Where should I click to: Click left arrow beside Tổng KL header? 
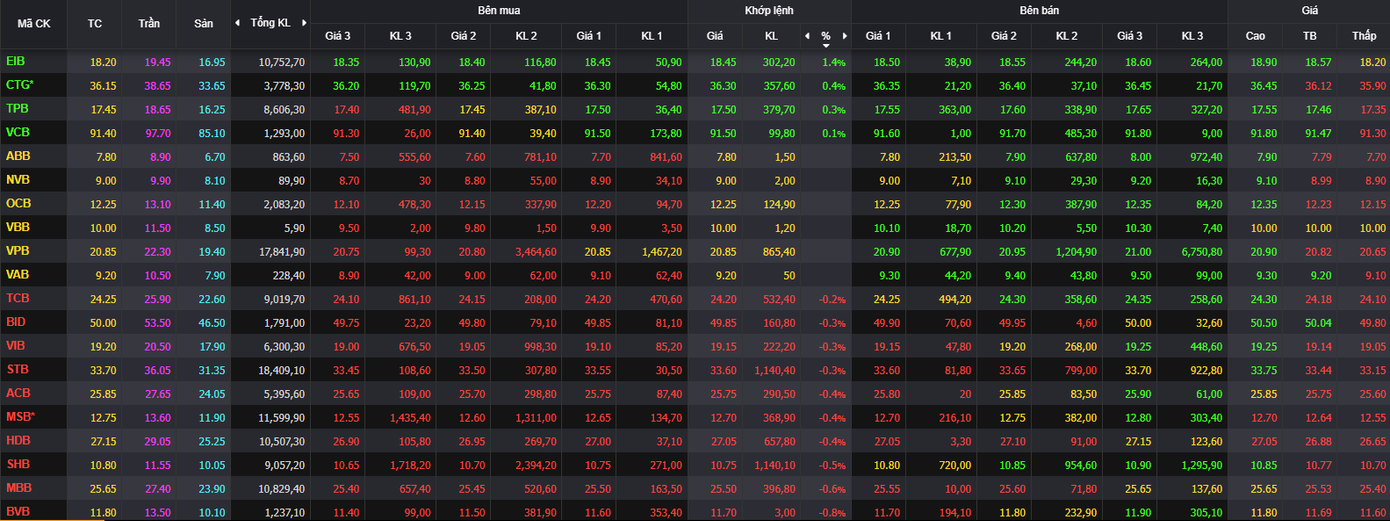pos(237,23)
